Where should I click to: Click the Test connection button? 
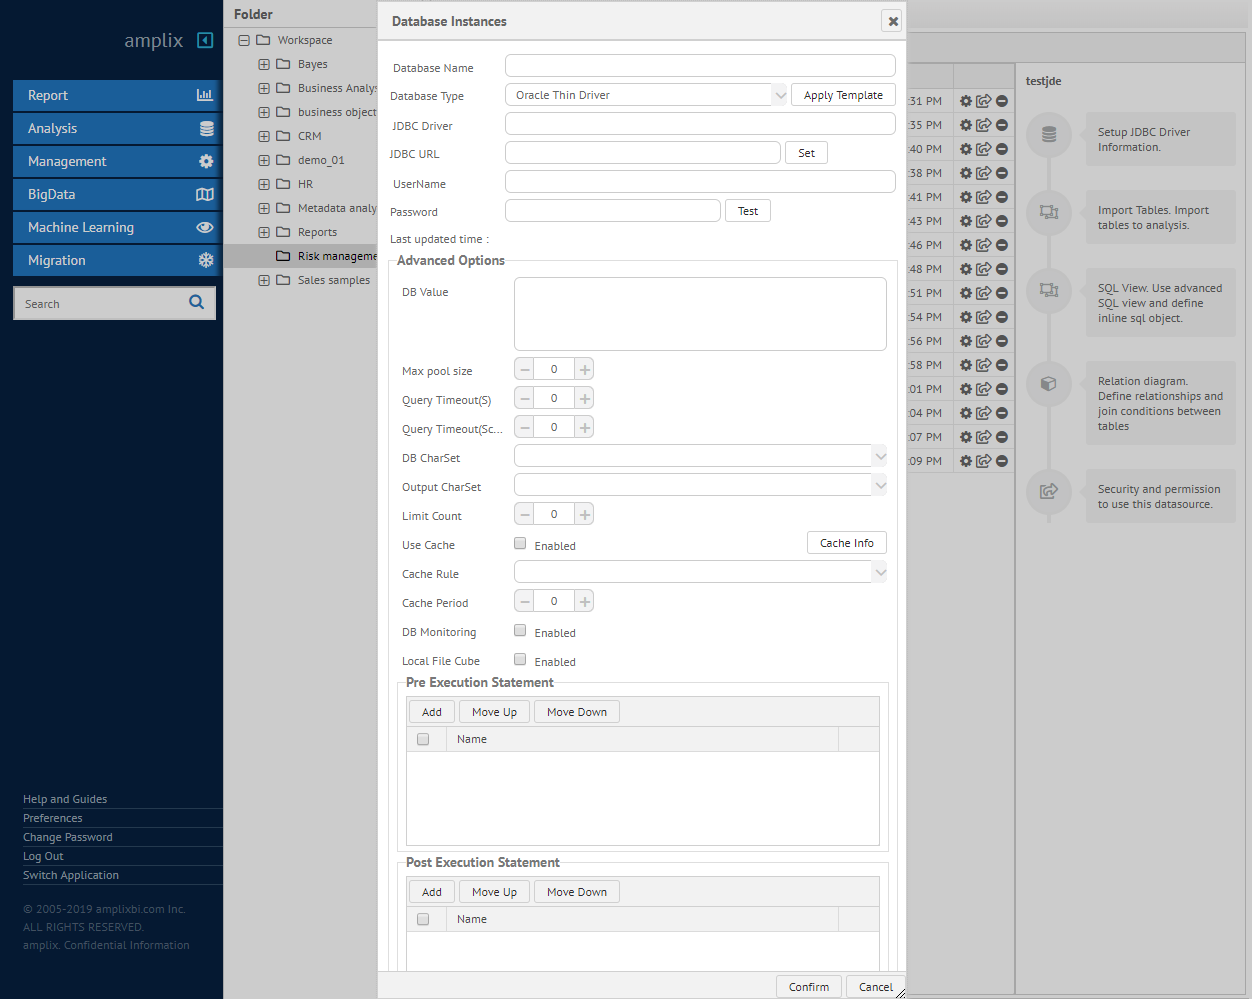coord(747,211)
